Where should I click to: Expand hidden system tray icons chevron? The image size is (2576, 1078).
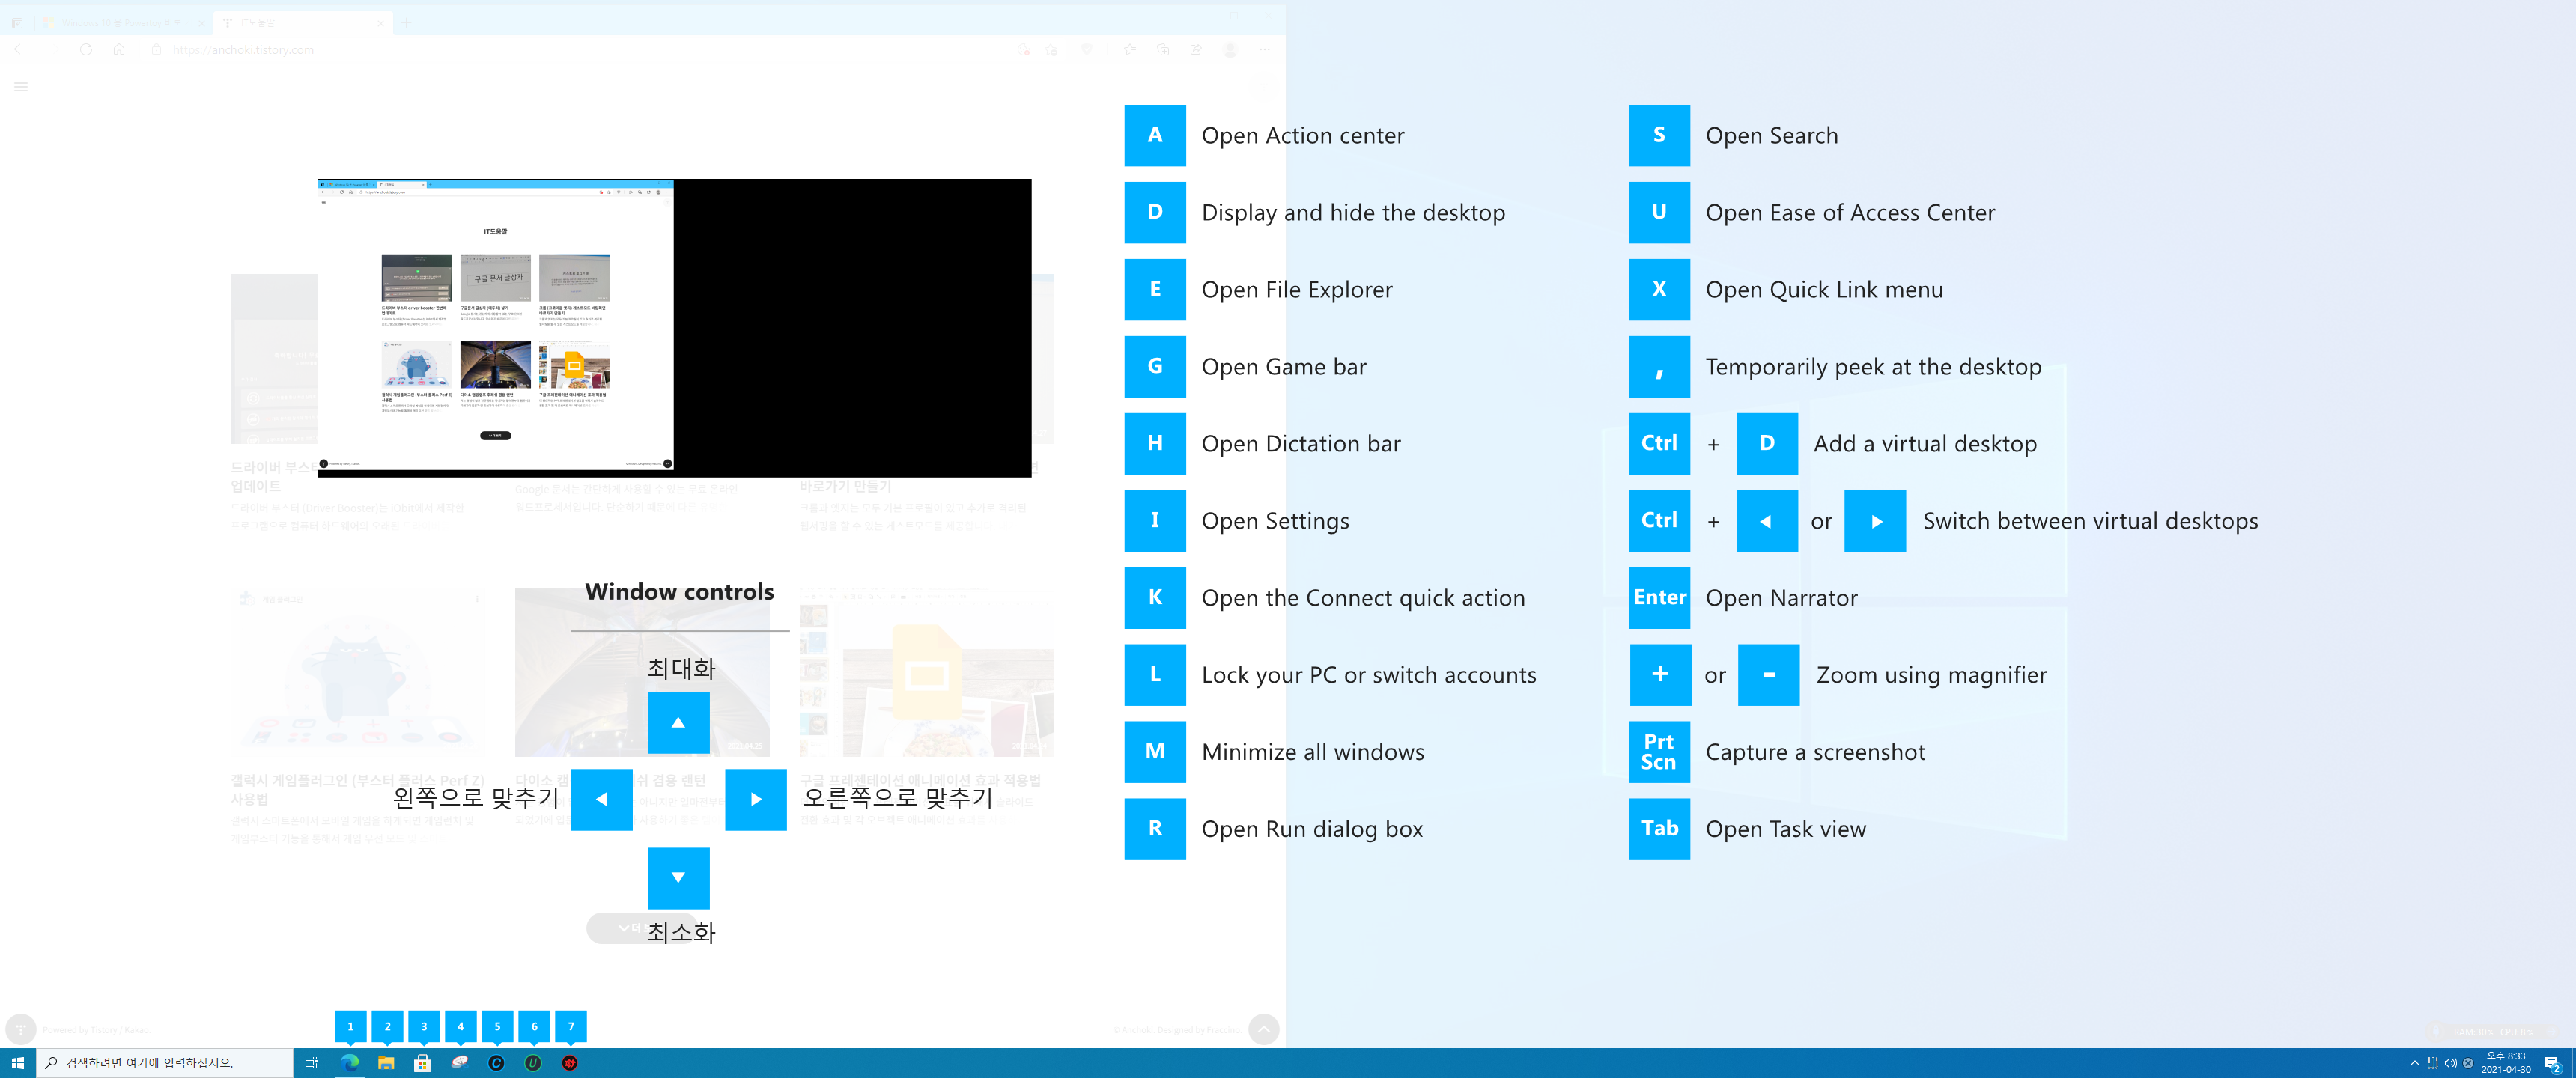tap(2414, 1063)
